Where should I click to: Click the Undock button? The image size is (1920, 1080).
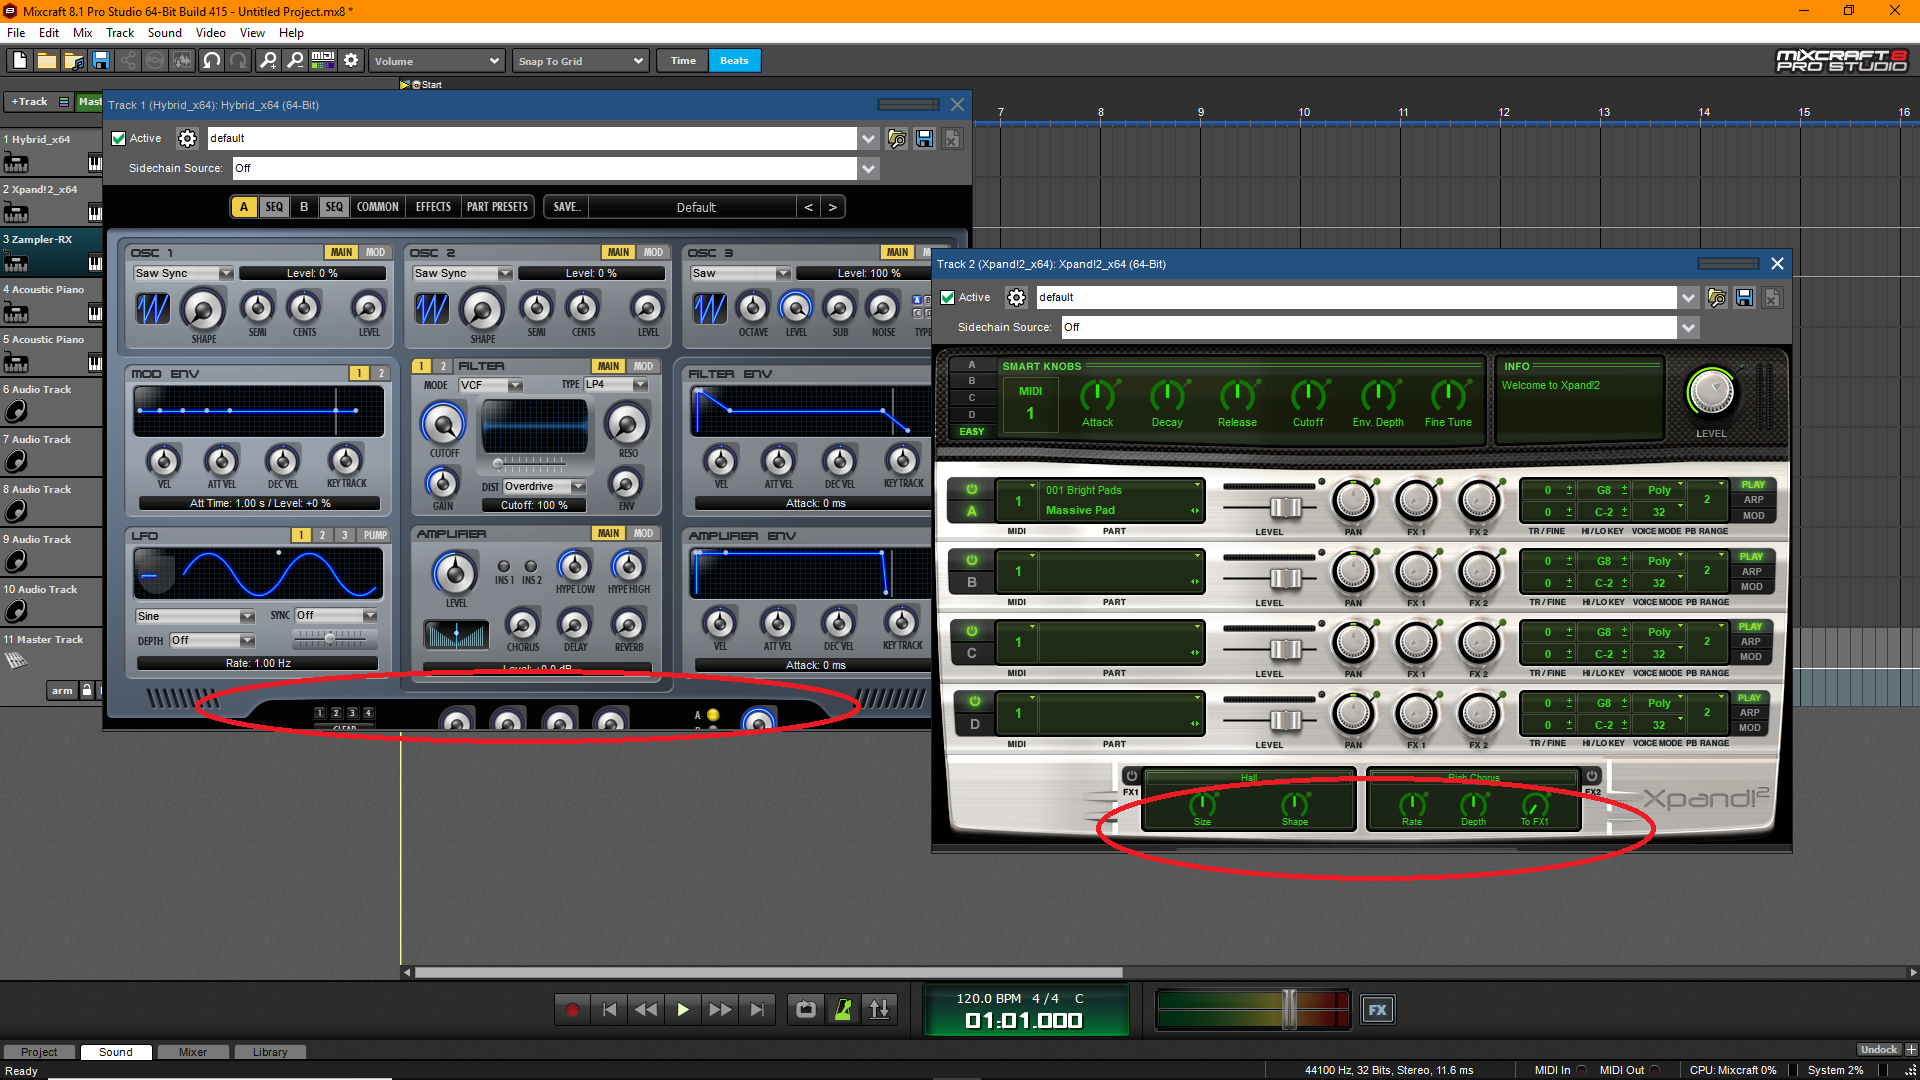(1878, 1050)
